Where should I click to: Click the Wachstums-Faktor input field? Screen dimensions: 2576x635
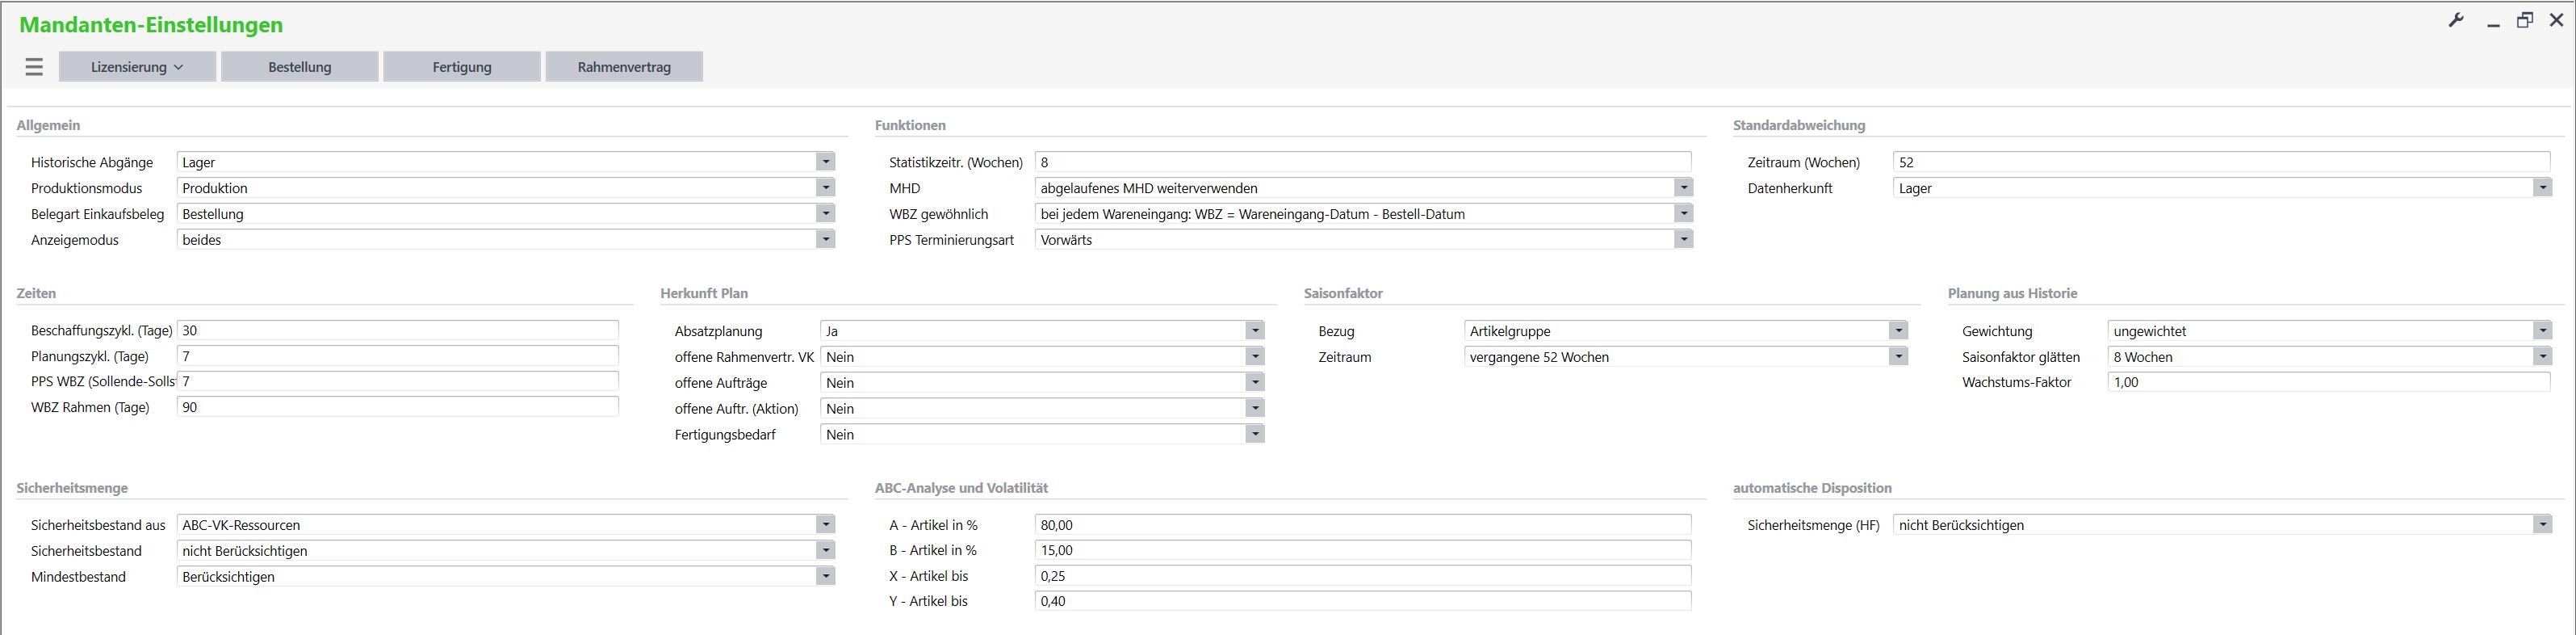(2328, 383)
